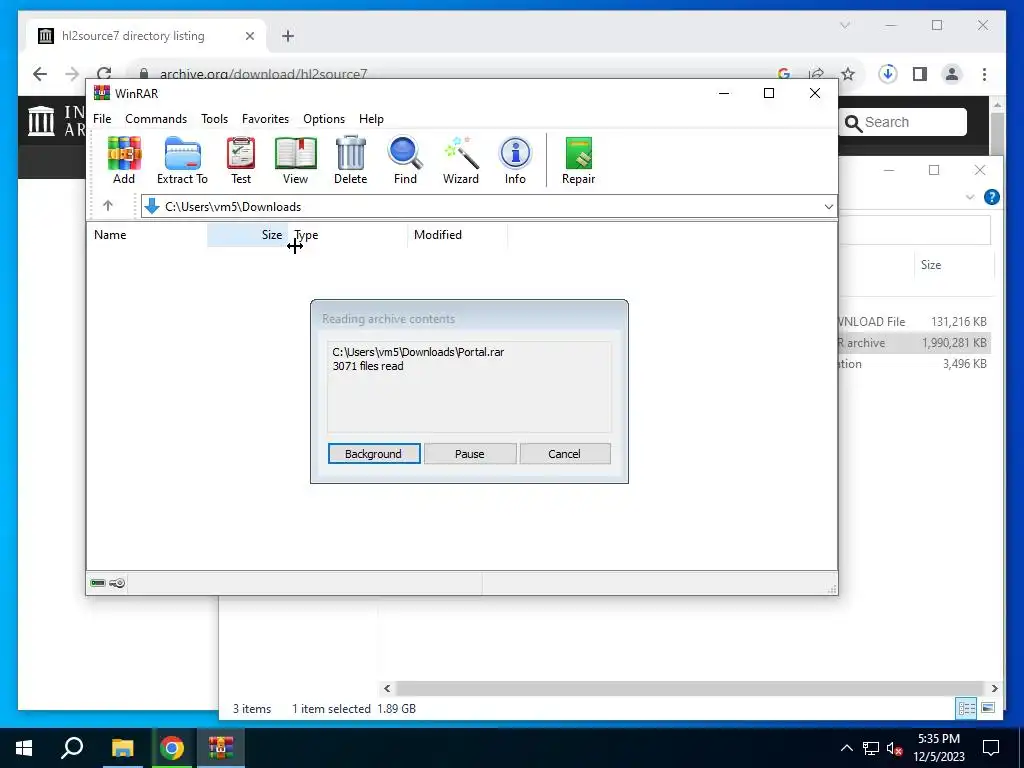Click the muted volume tray icon
1024x768 pixels.
click(894, 748)
